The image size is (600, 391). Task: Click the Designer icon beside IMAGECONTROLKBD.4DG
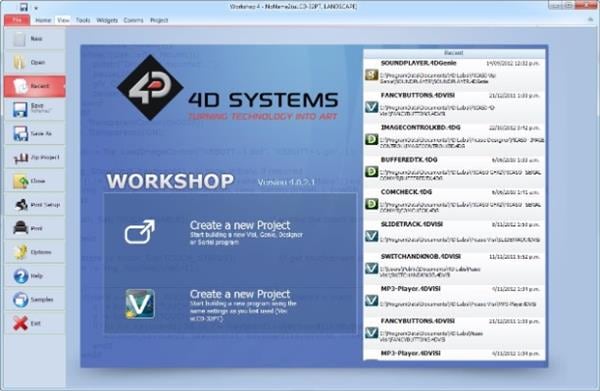pos(371,139)
